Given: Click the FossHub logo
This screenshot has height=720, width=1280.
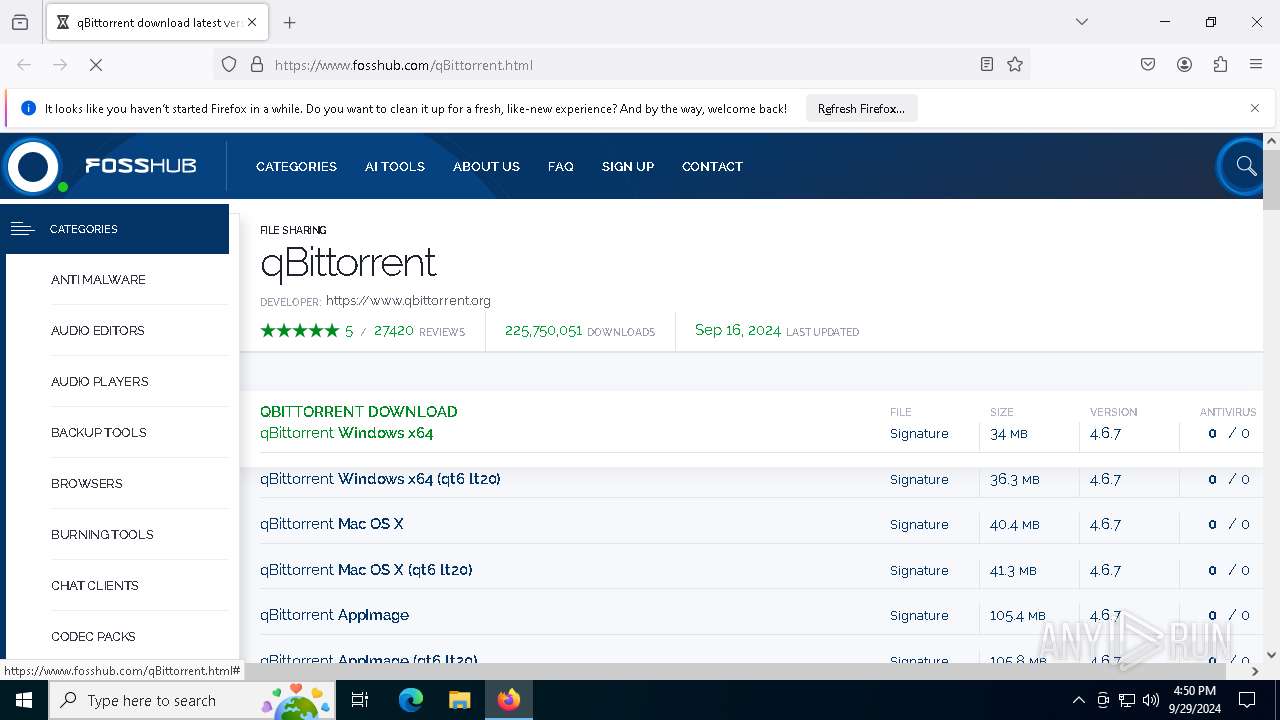Looking at the screenshot, I should pyautogui.click(x=102, y=166).
